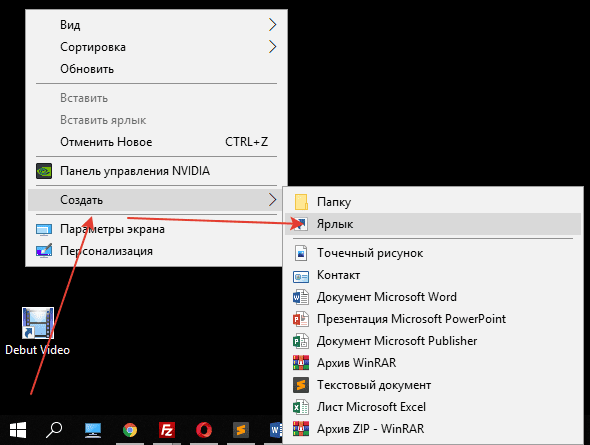
Task: Create a Документ Microsoft Publisher
Action: 433,341
